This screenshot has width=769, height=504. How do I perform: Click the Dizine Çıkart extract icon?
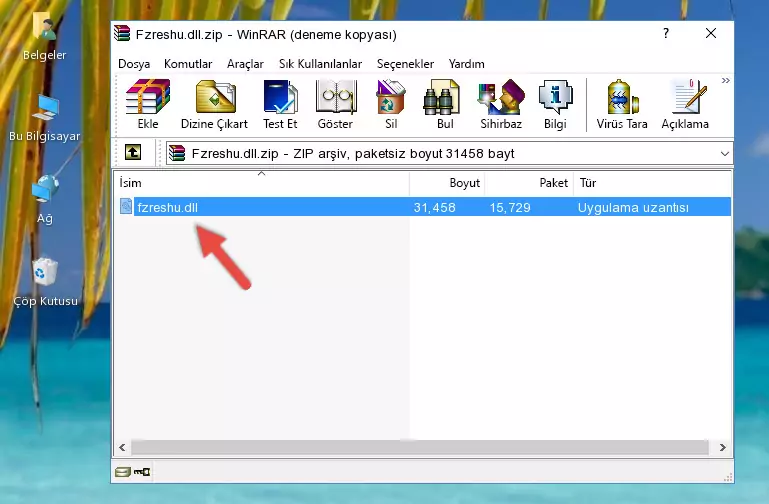coord(215,97)
